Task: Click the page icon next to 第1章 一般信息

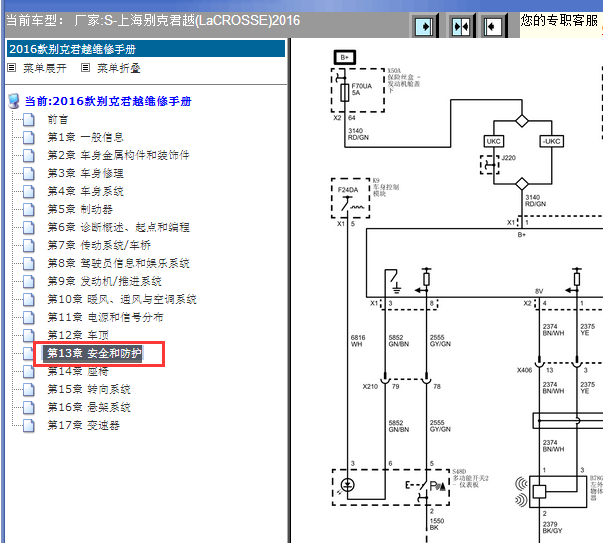Action: (x=28, y=138)
